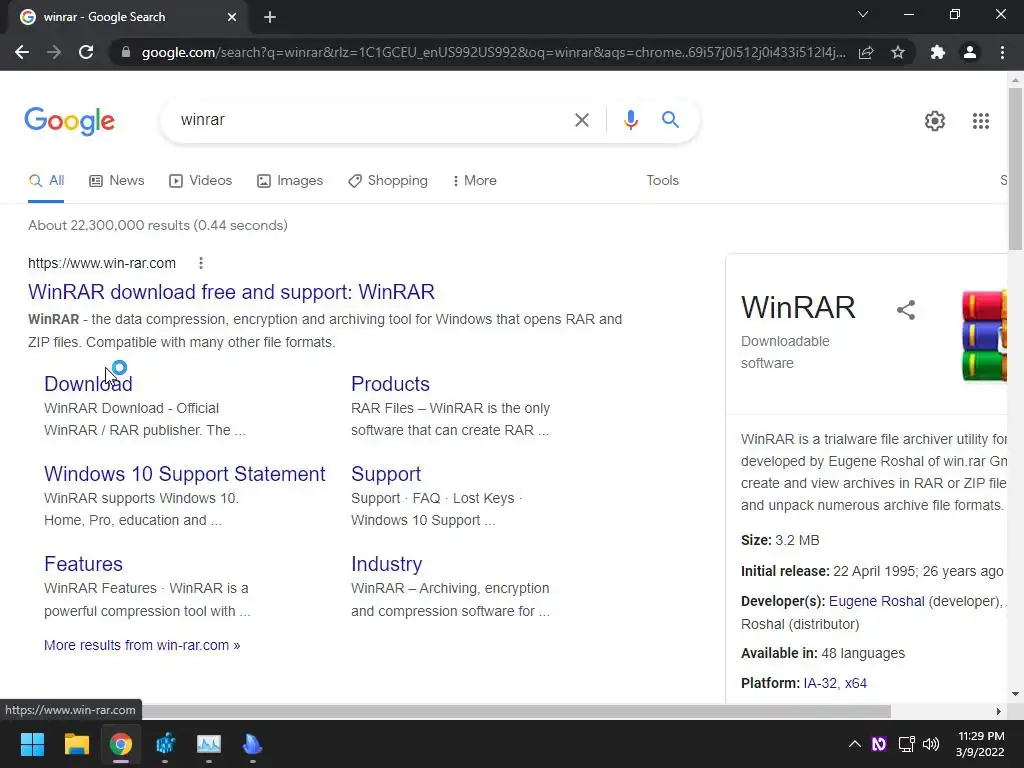Click the Chrome taskbar icon

point(121,744)
